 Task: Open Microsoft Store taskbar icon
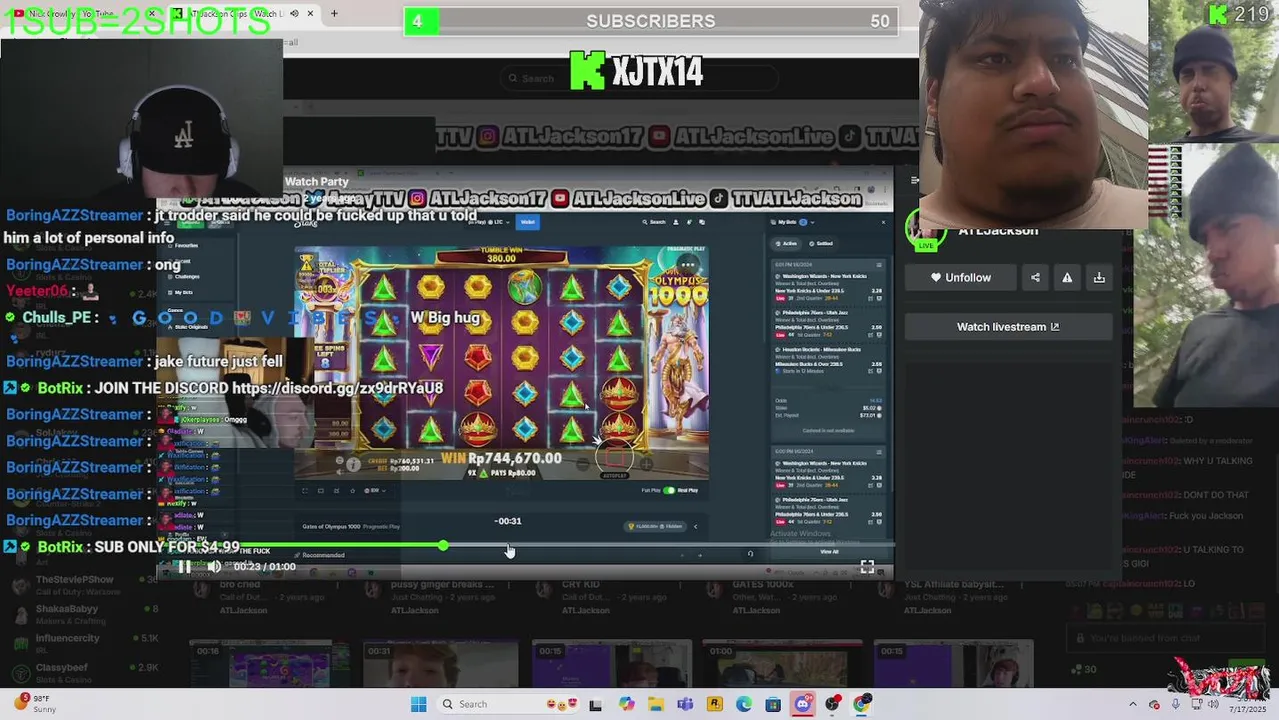point(773,704)
